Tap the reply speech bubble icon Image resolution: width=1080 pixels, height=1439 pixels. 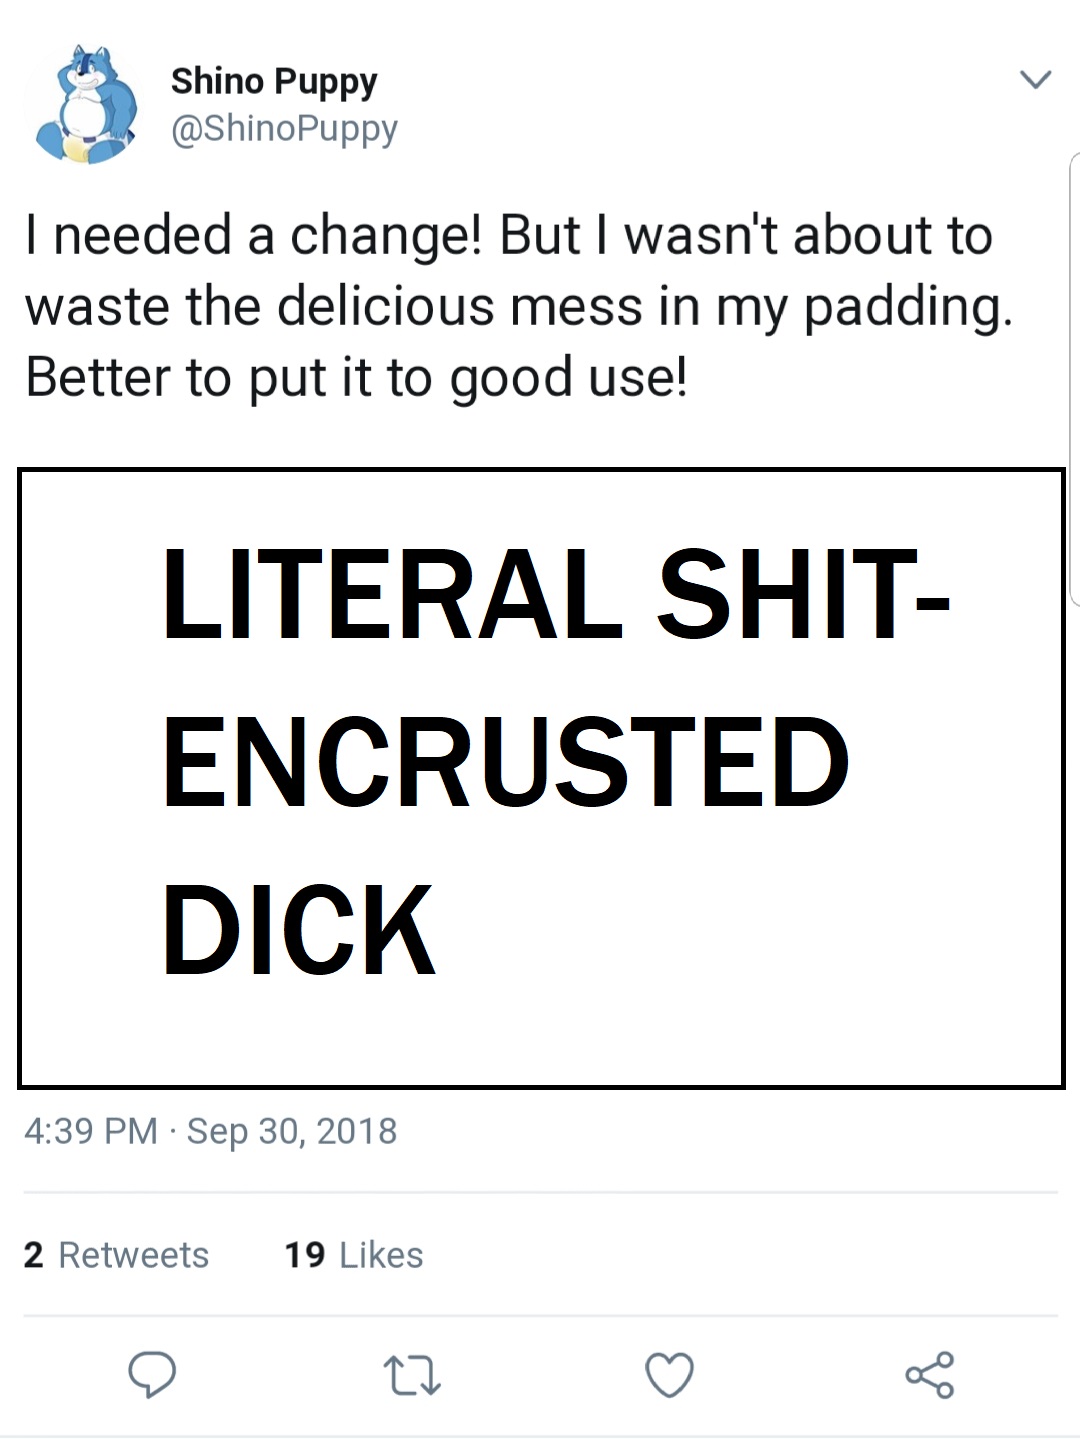(152, 1374)
